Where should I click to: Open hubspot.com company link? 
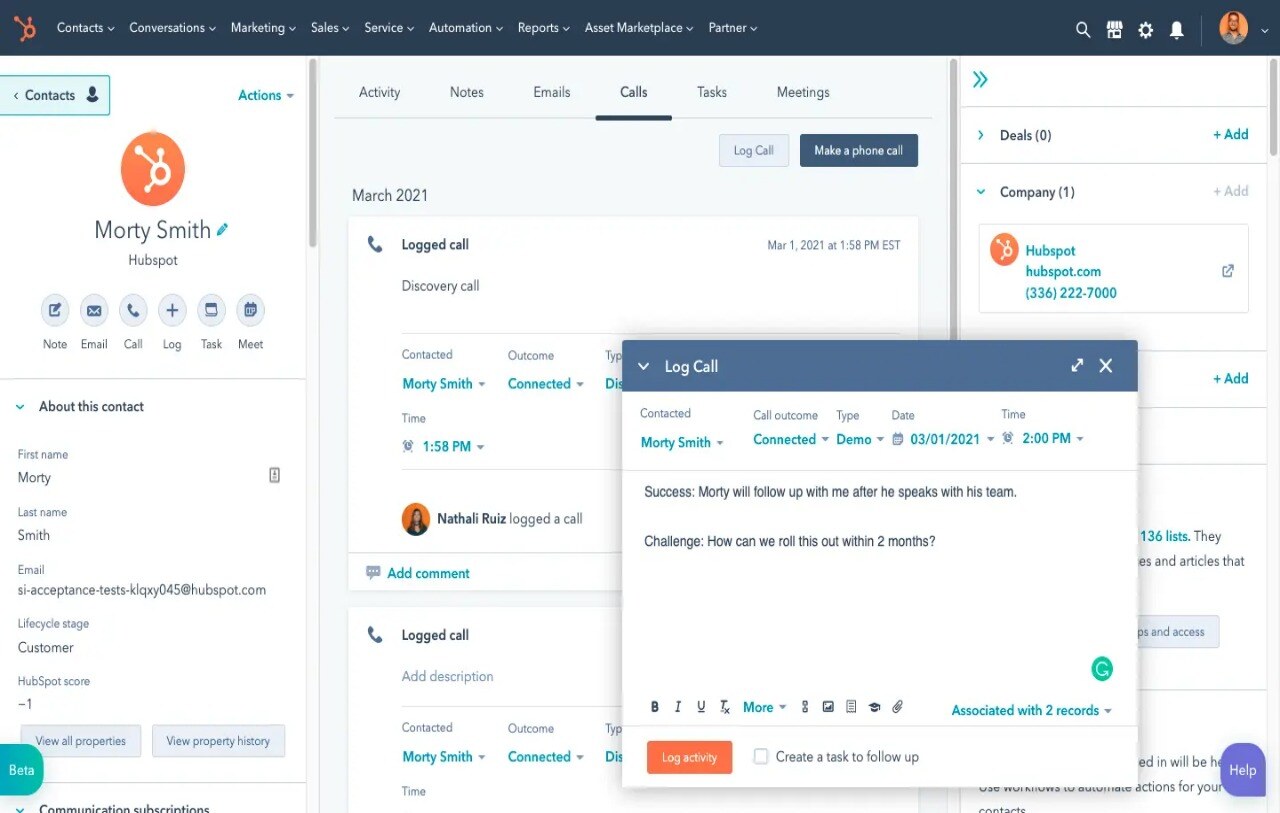[x=1063, y=271]
